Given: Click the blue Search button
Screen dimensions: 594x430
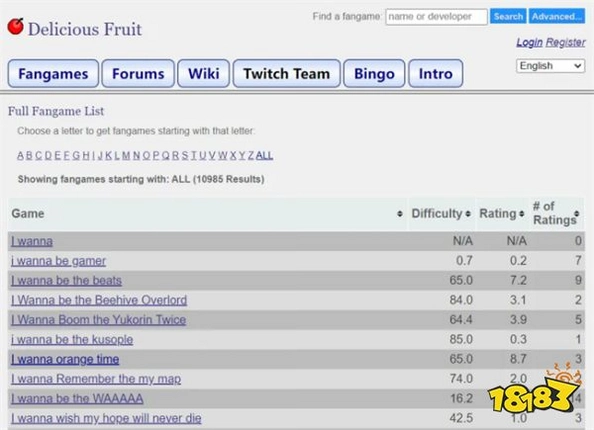Looking at the screenshot, I should click(x=508, y=17).
